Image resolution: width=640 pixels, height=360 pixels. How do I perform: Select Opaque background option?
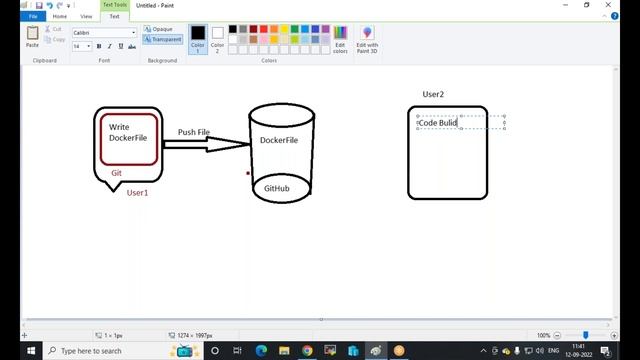(158, 29)
